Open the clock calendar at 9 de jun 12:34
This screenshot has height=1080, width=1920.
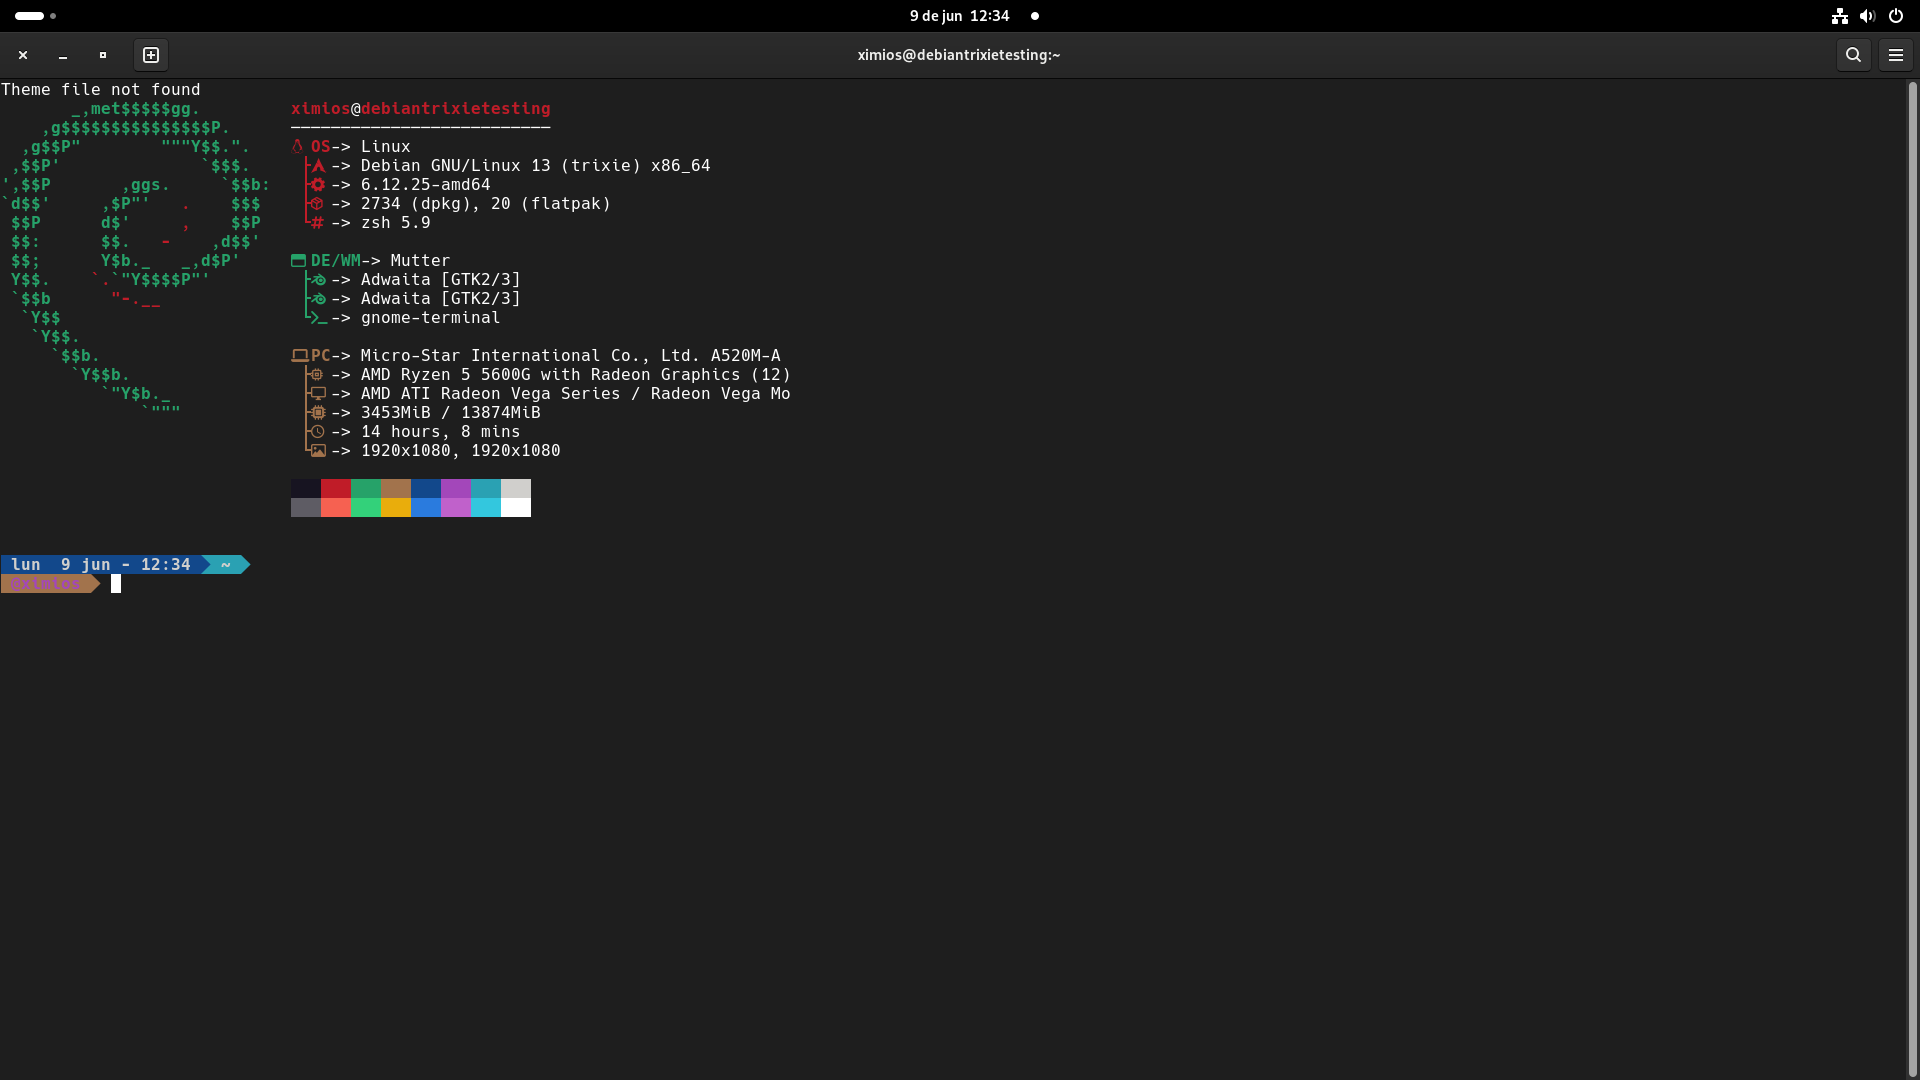click(x=959, y=16)
